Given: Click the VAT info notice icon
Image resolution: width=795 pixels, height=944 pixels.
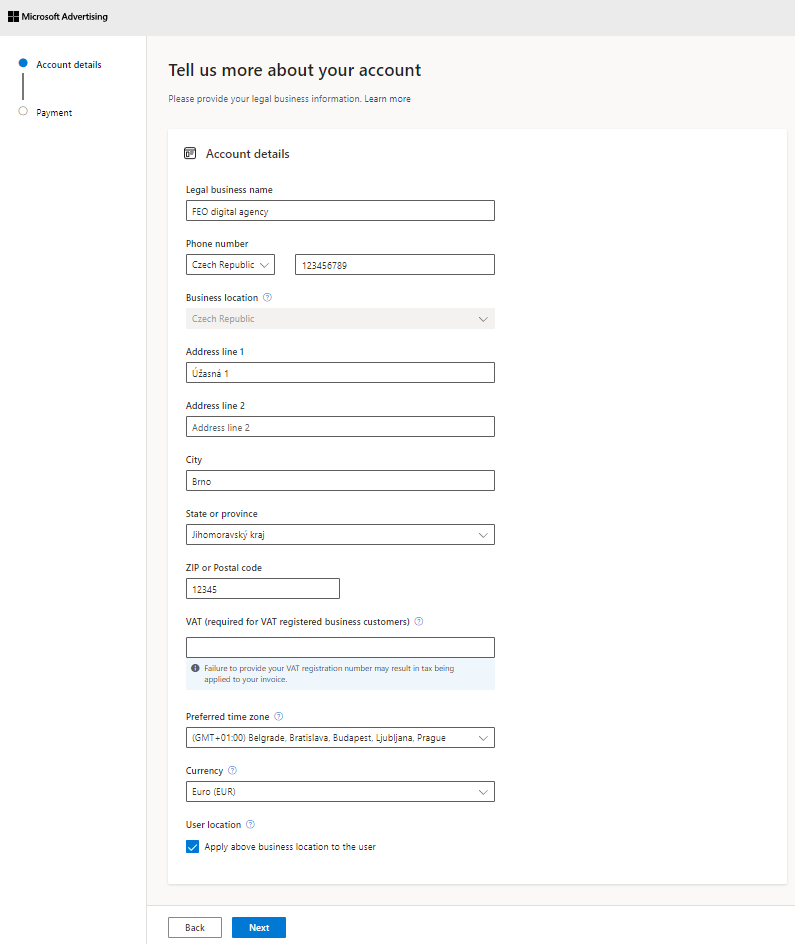Looking at the screenshot, I should pyautogui.click(x=195, y=668).
